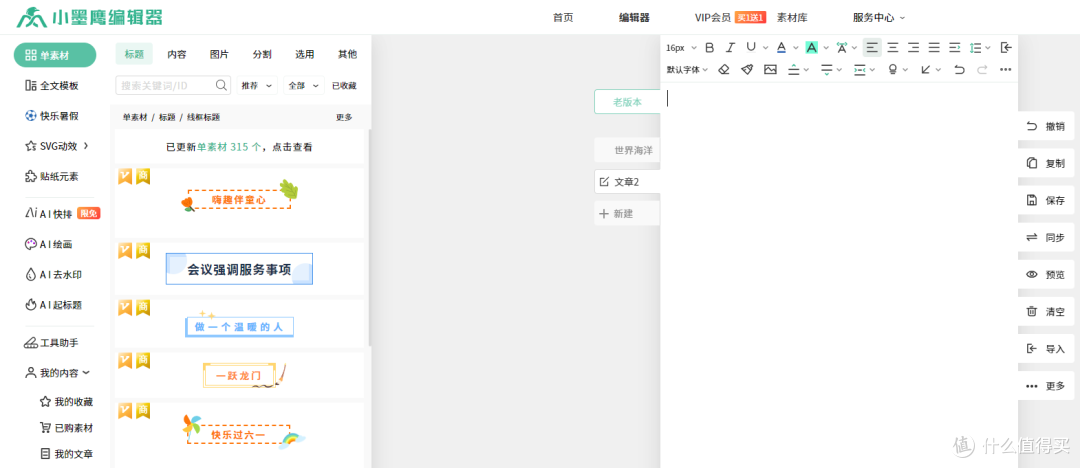The width and height of the screenshot is (1080, 468).
Task: Click the paragraph spacing after icon
Action: (827, 70)
